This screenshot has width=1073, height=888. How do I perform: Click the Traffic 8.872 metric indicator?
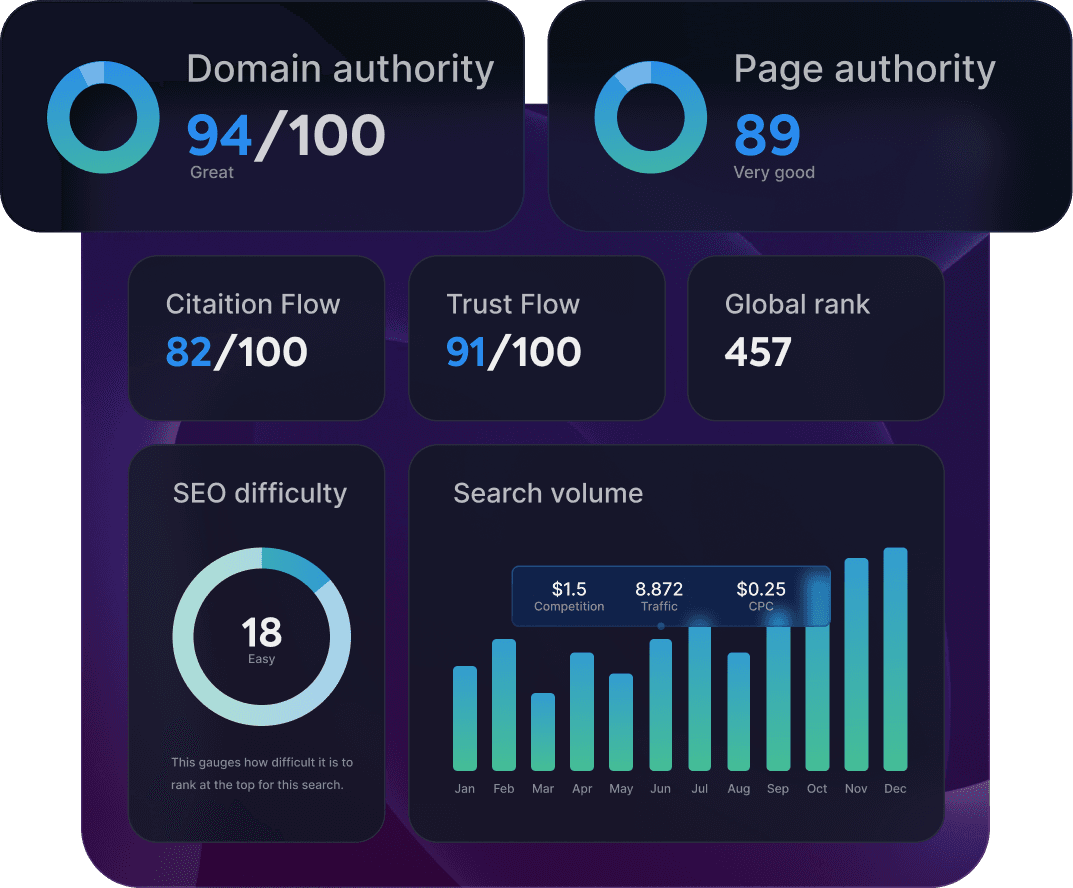point(659,596)
